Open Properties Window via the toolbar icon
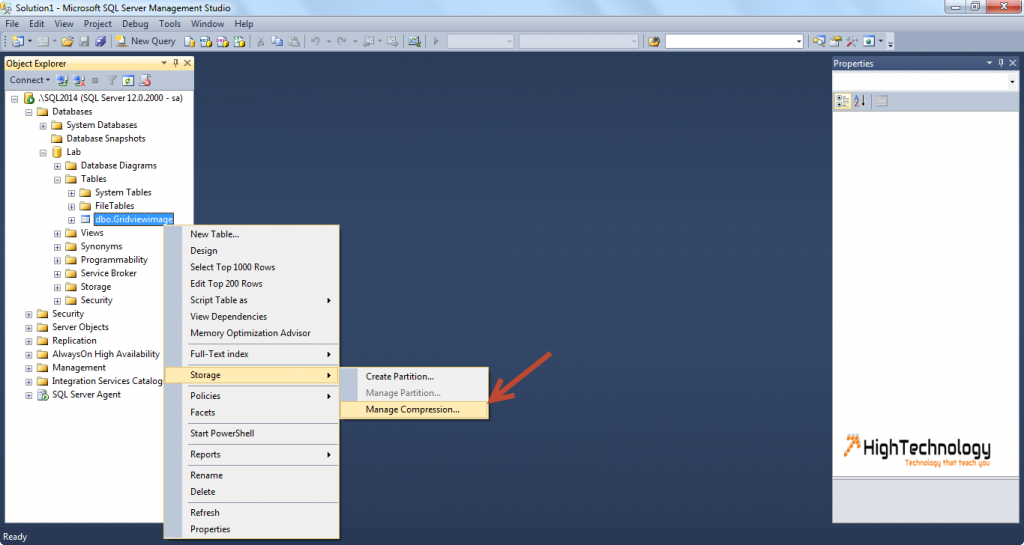This screenshot has width=1024, height=545. tap(835, 41)
